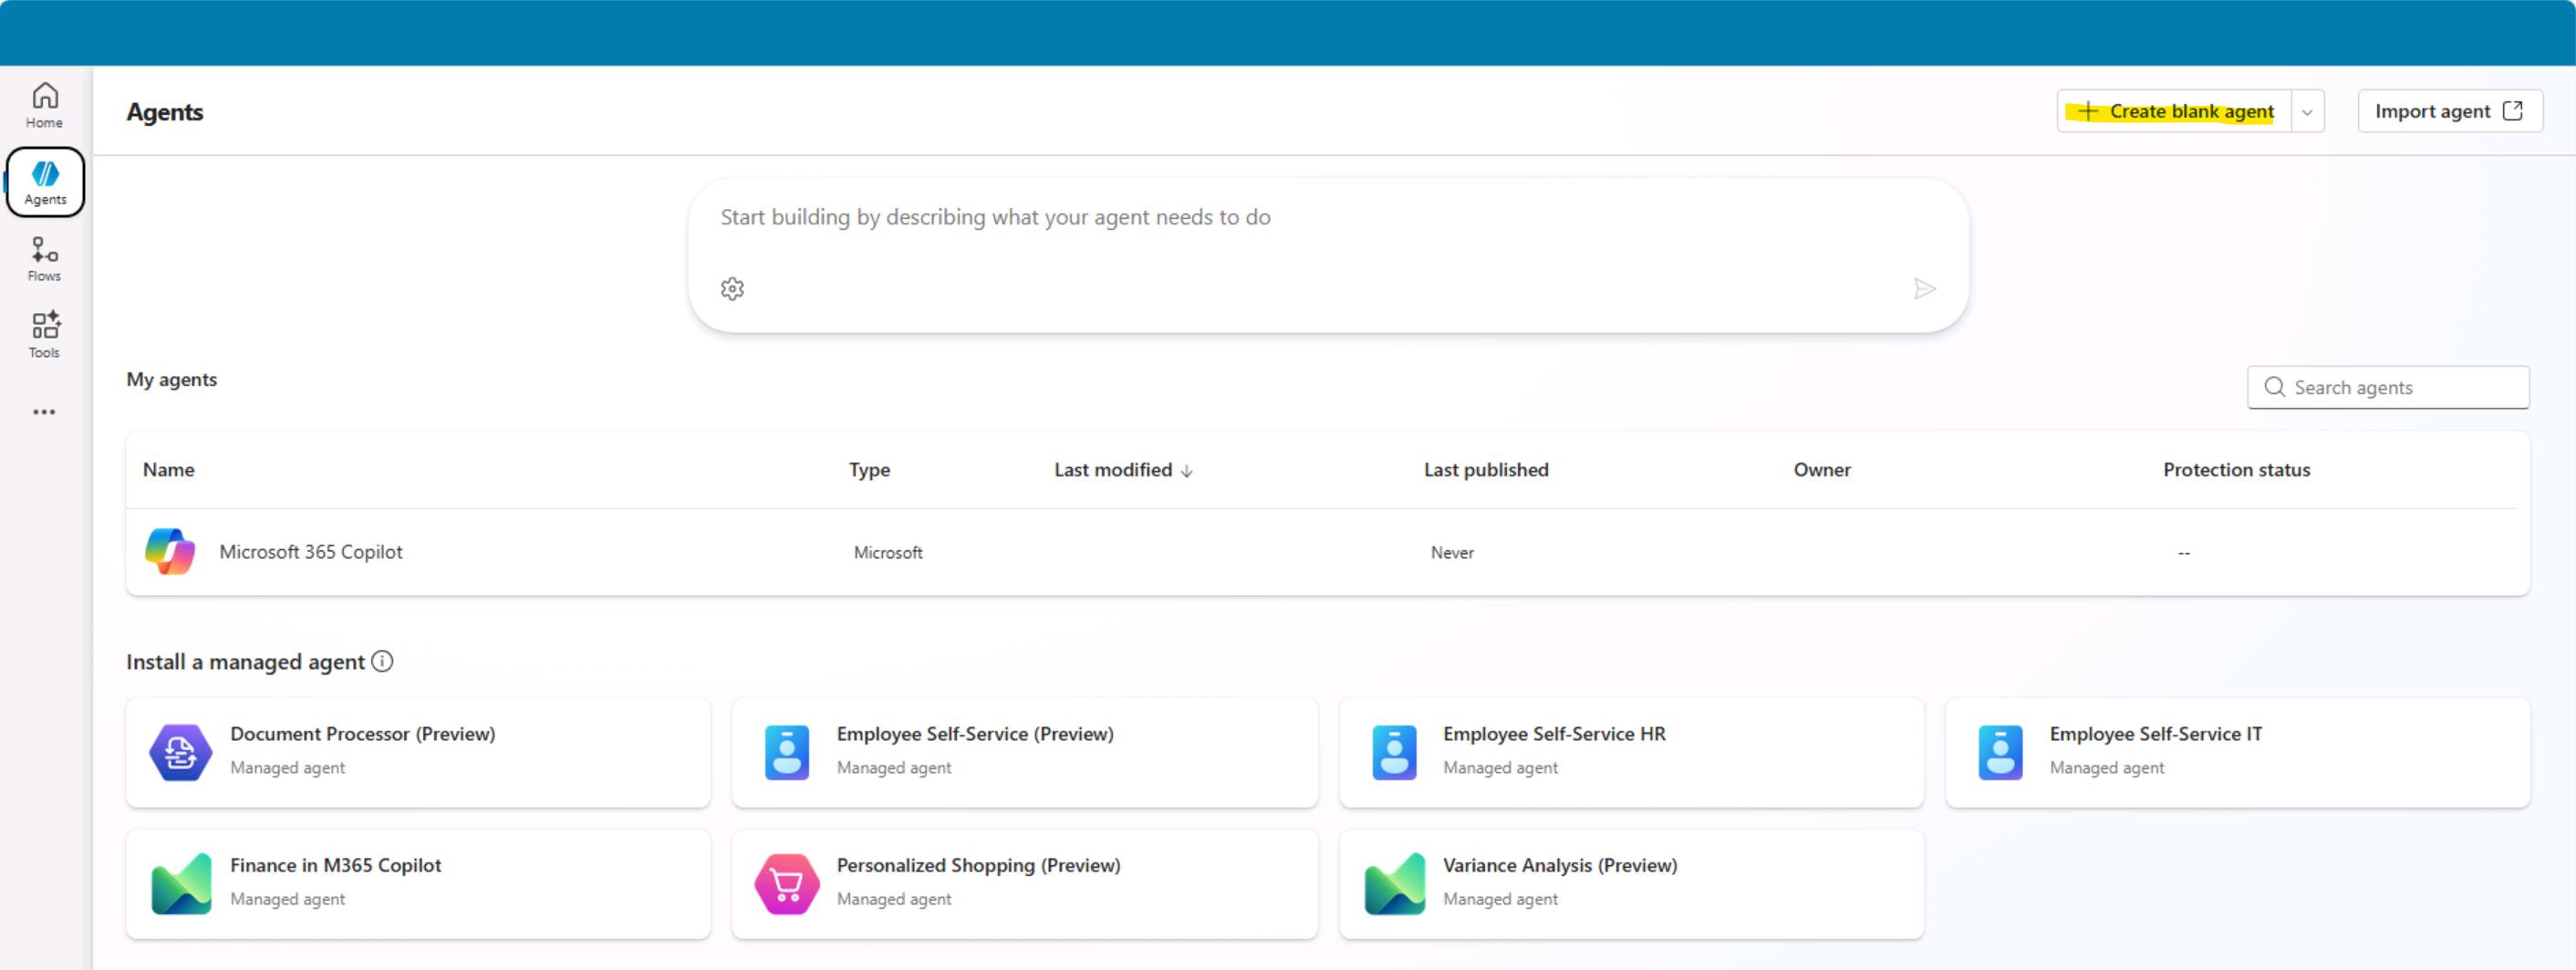Select the Agents sidebar icon
This screenshot has width=2576, height=970.
click(45, 182)
